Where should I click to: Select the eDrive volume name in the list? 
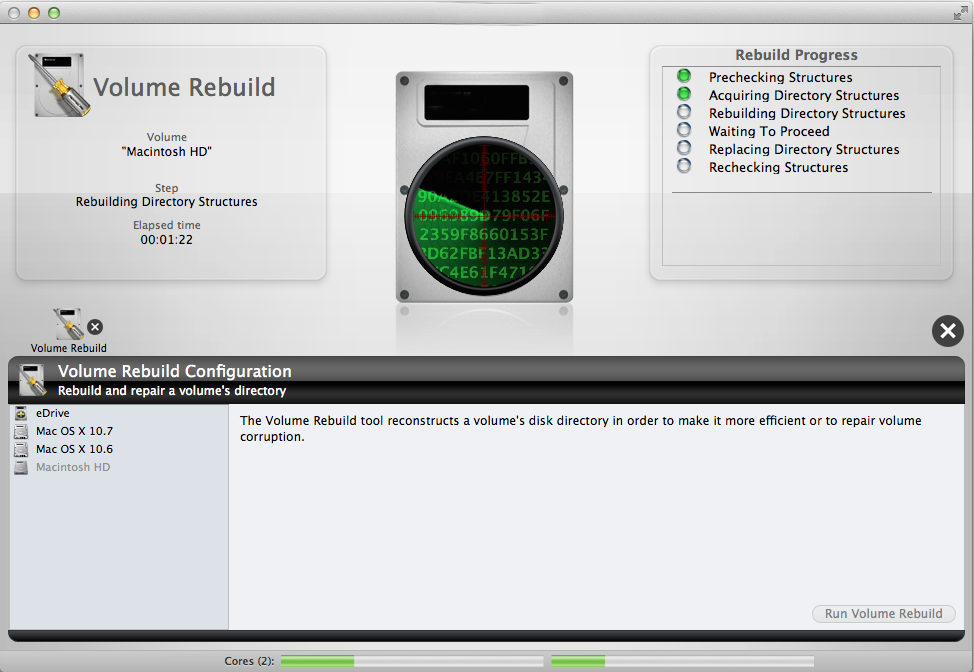[53, 413]
